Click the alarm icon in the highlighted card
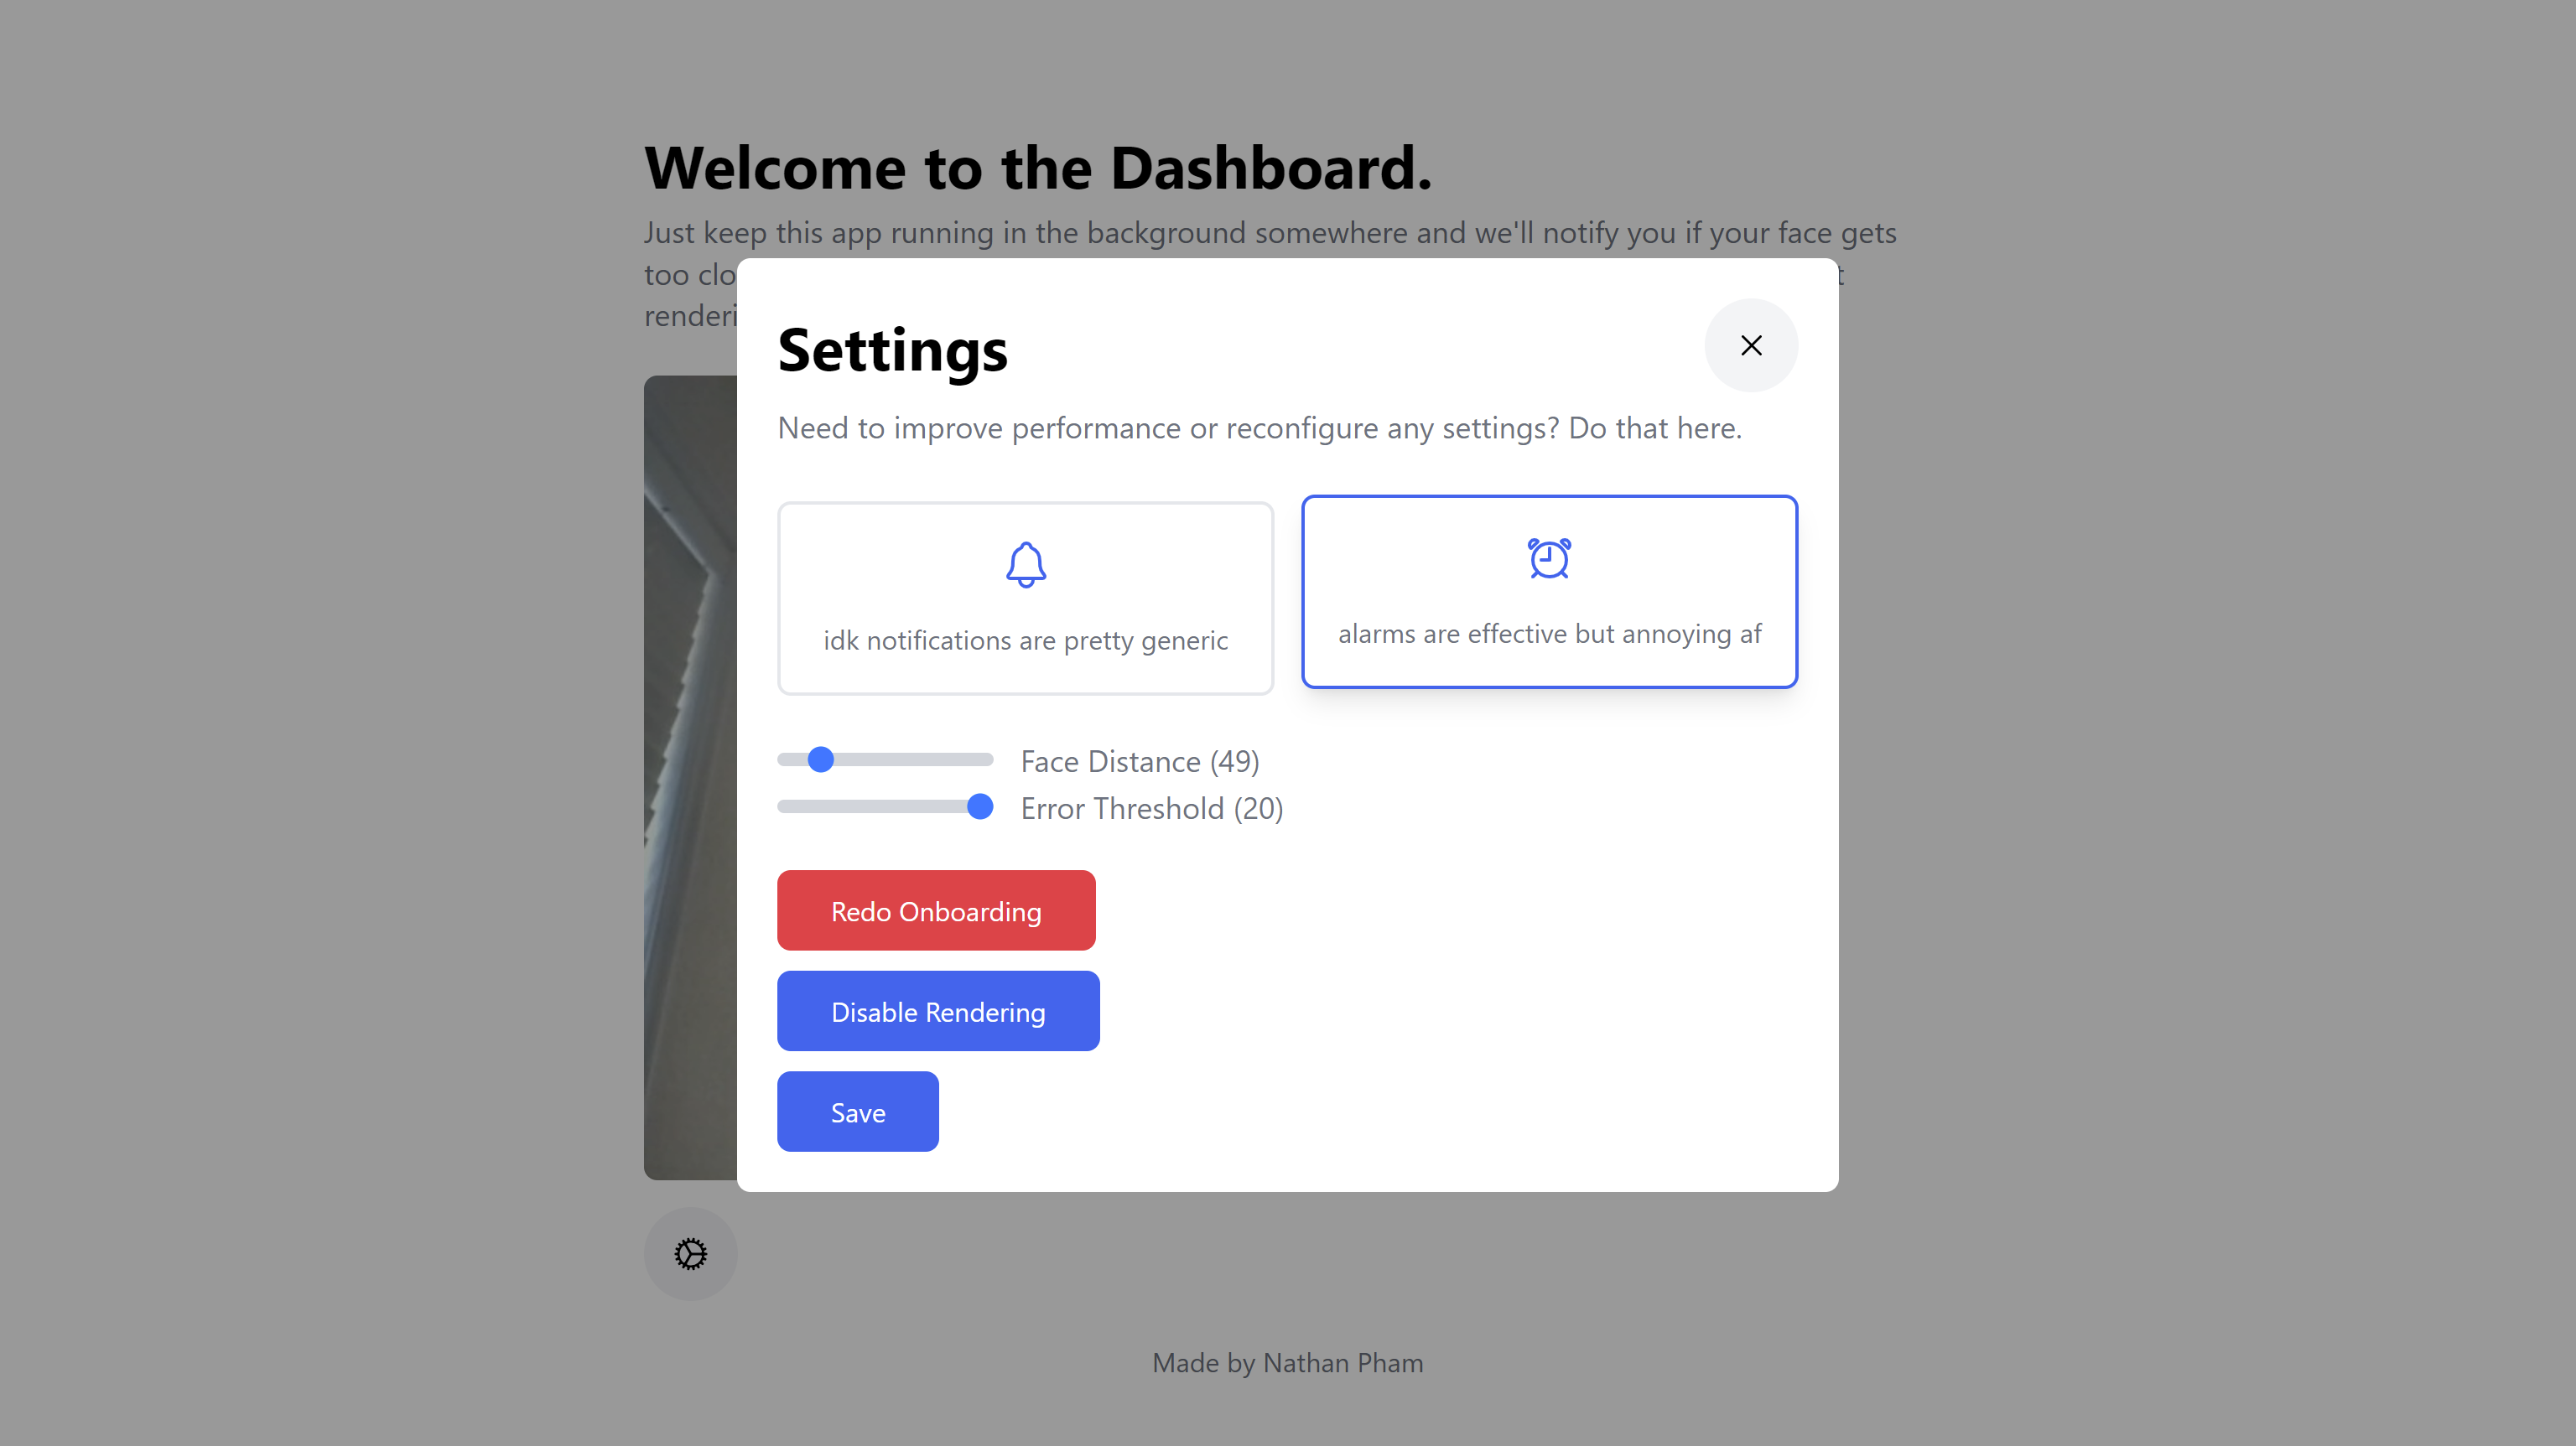The width and height of the screenshot is (2576, 1446). coord(1548,559)
